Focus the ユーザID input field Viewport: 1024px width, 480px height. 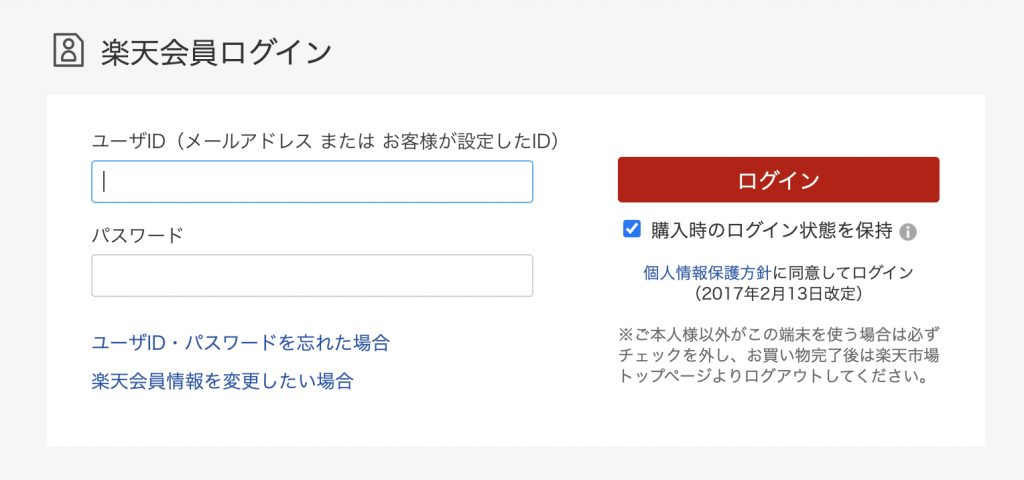312,182
